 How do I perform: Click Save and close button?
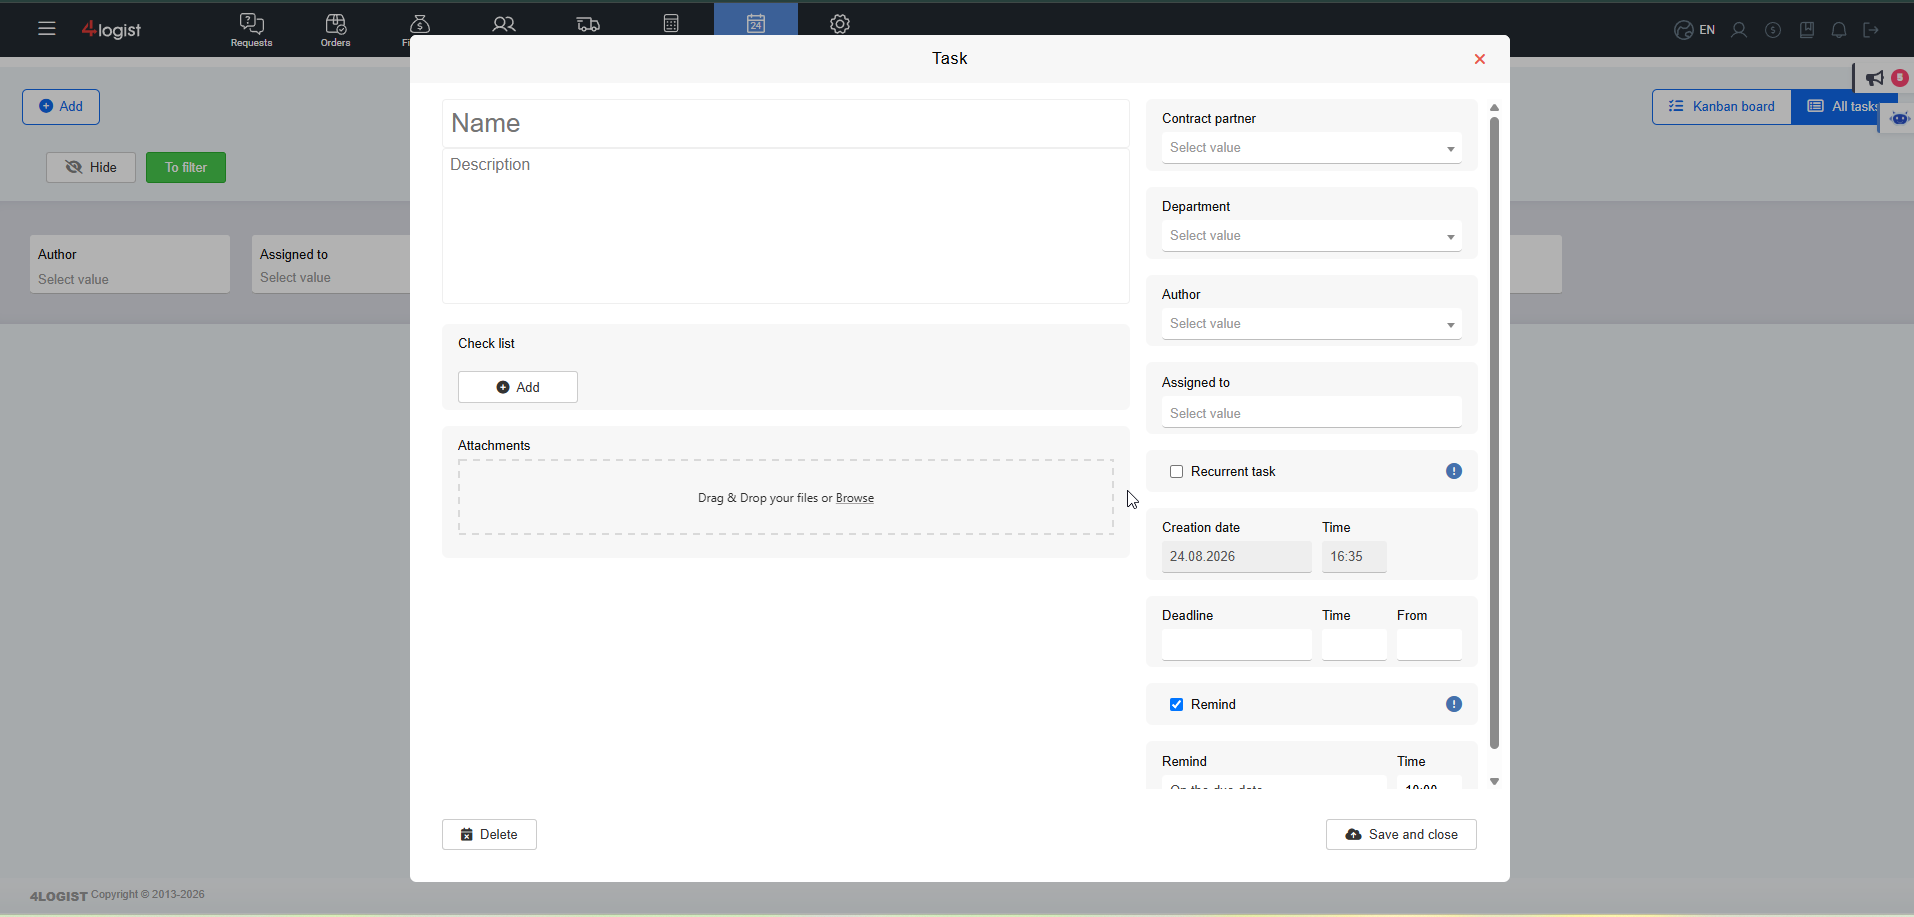1401,835
